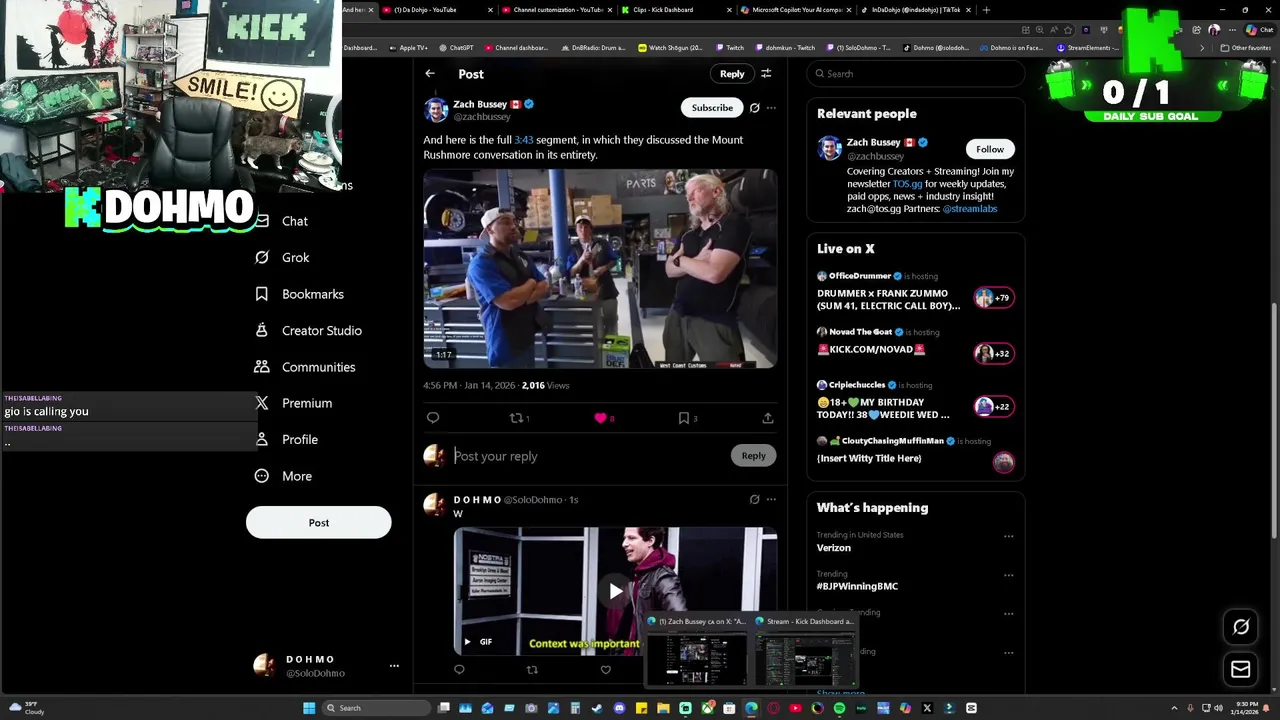Switch to InDaDohjo TikTok tab

(916, 10)
